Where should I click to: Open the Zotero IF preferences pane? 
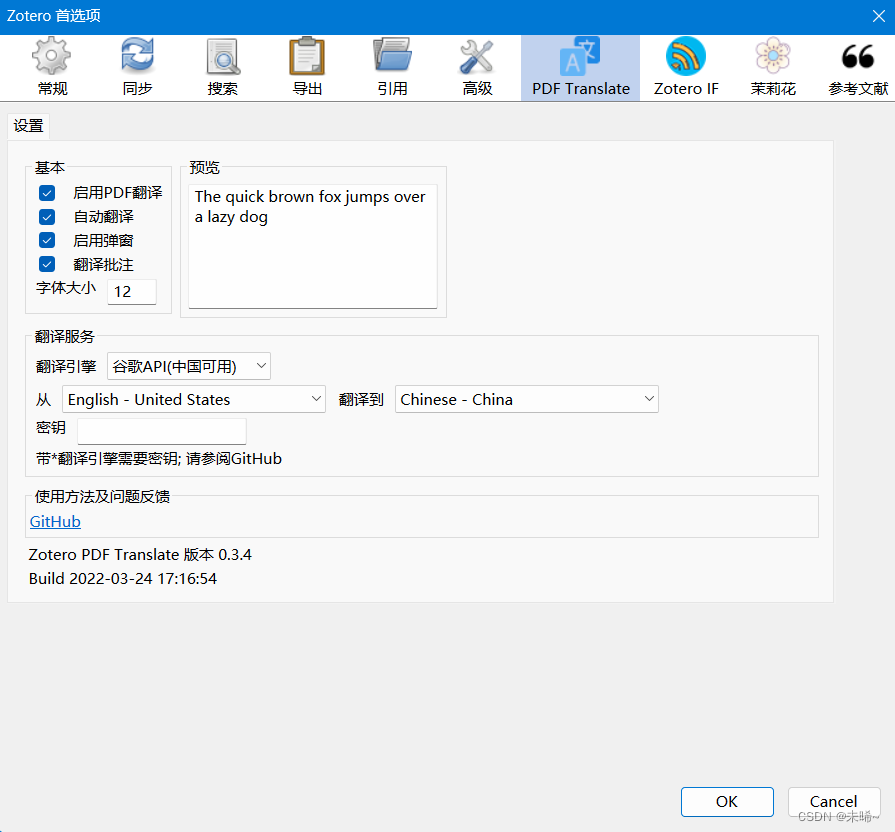pos(686,67)
